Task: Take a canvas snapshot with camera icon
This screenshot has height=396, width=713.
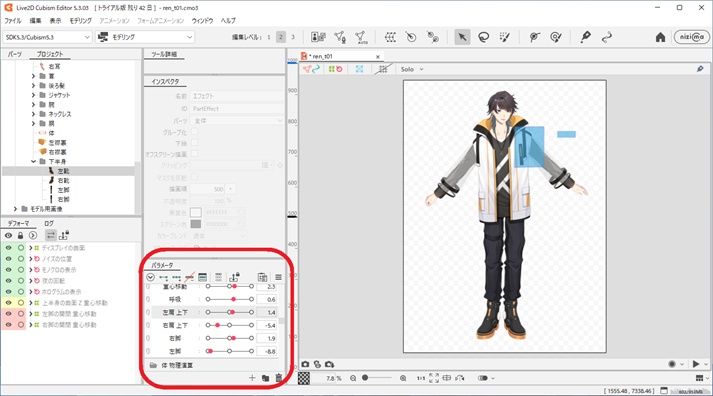Action: (x=305, y=364)
